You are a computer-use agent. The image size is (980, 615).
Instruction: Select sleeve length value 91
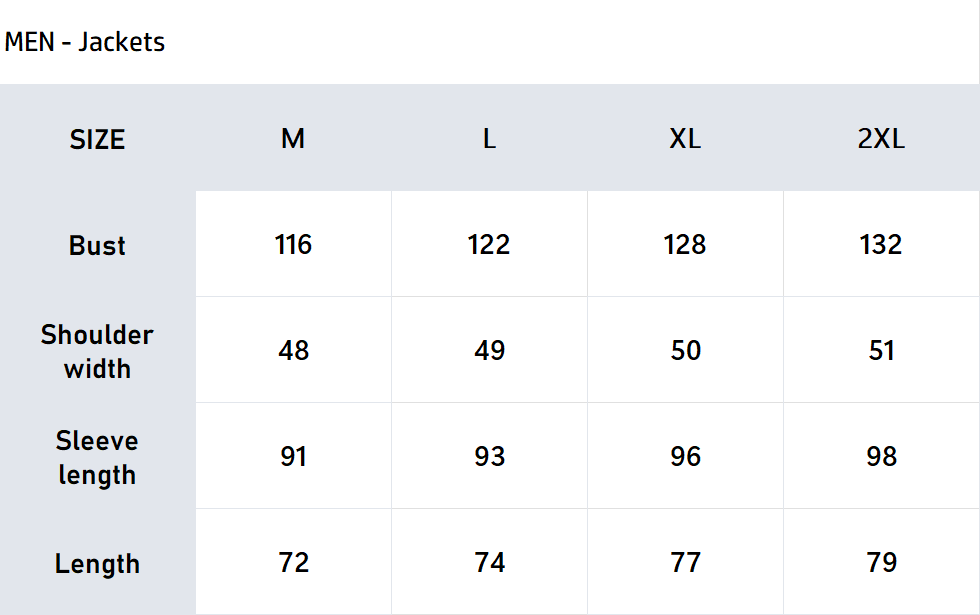[x=293, y=456]
